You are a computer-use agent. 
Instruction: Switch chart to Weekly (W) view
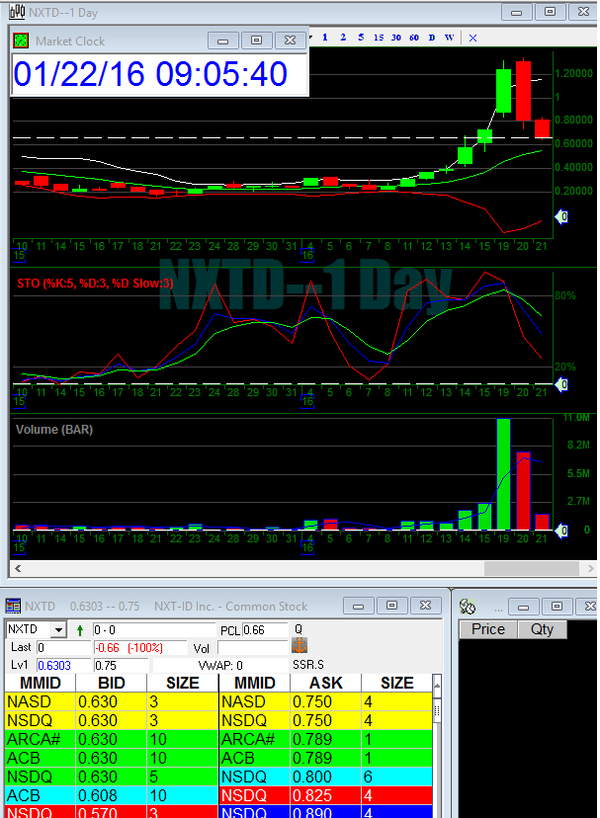point(449,38)
